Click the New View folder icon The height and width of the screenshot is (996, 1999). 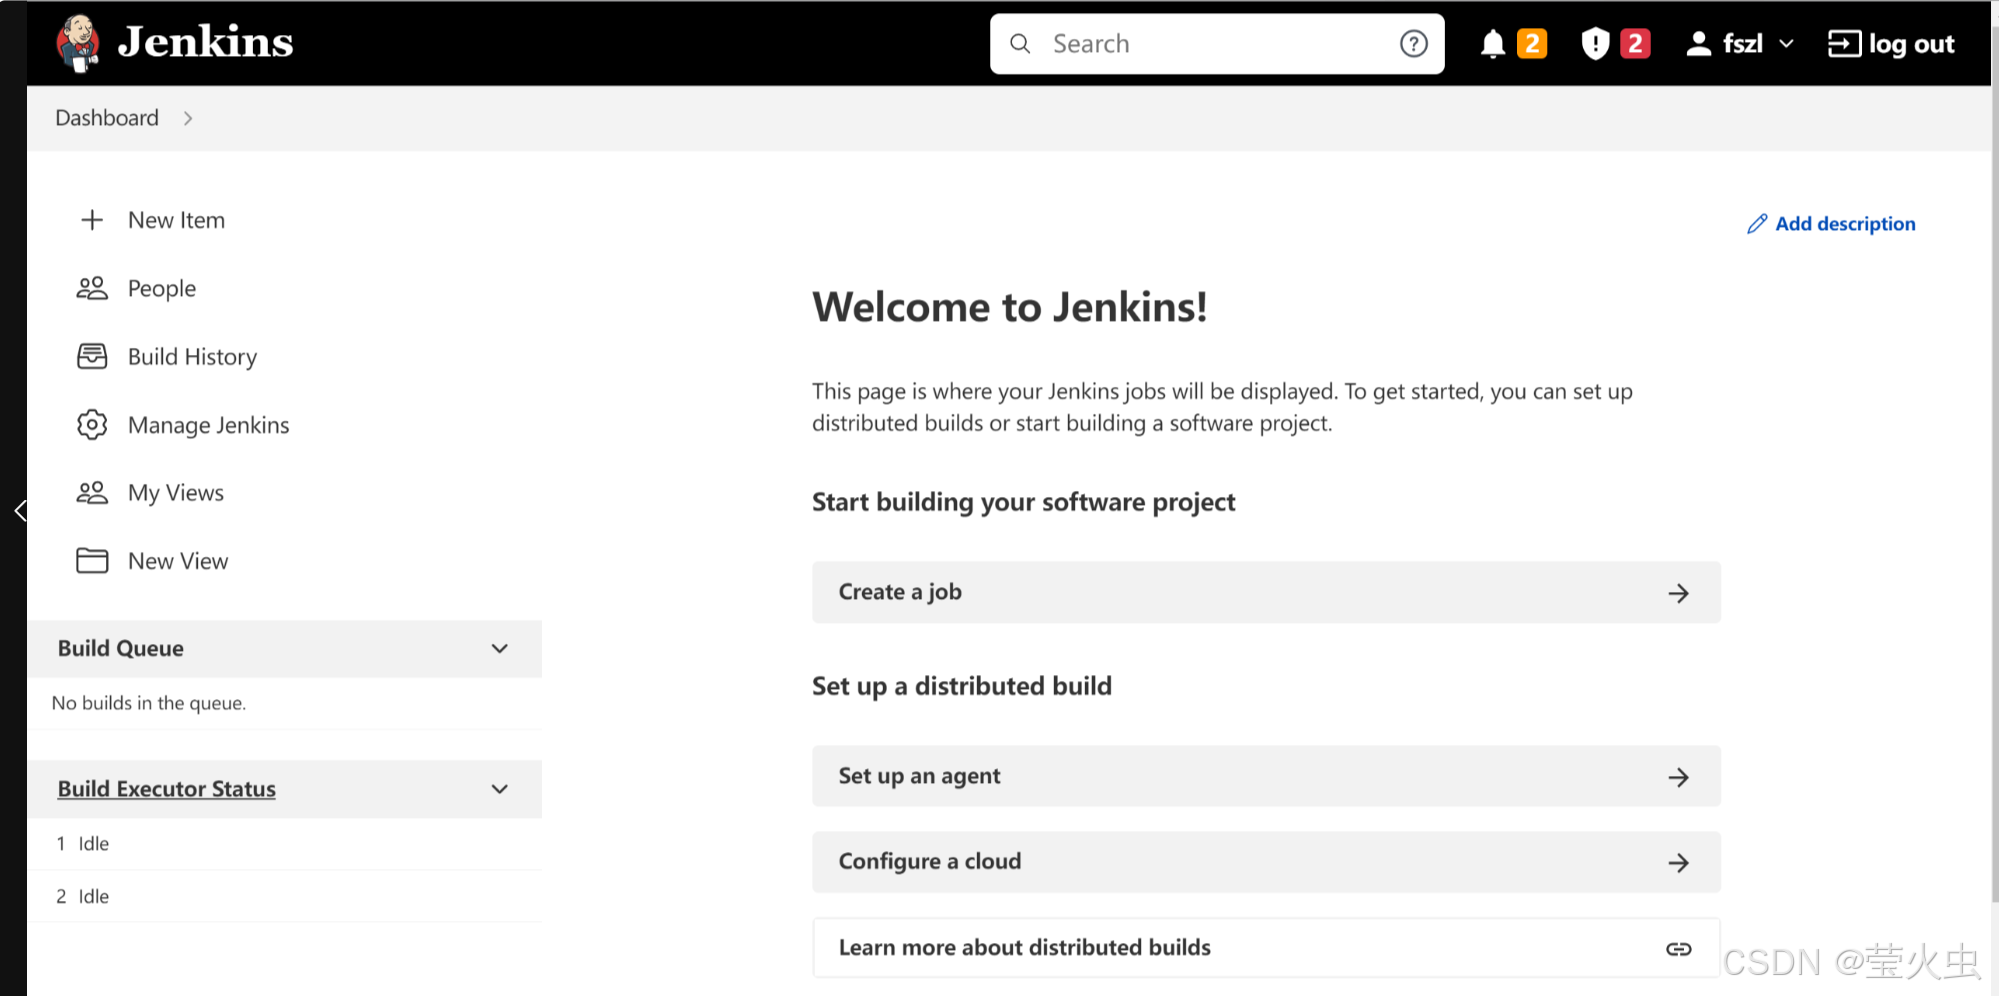pyautogui.click(x=92, y=560)
